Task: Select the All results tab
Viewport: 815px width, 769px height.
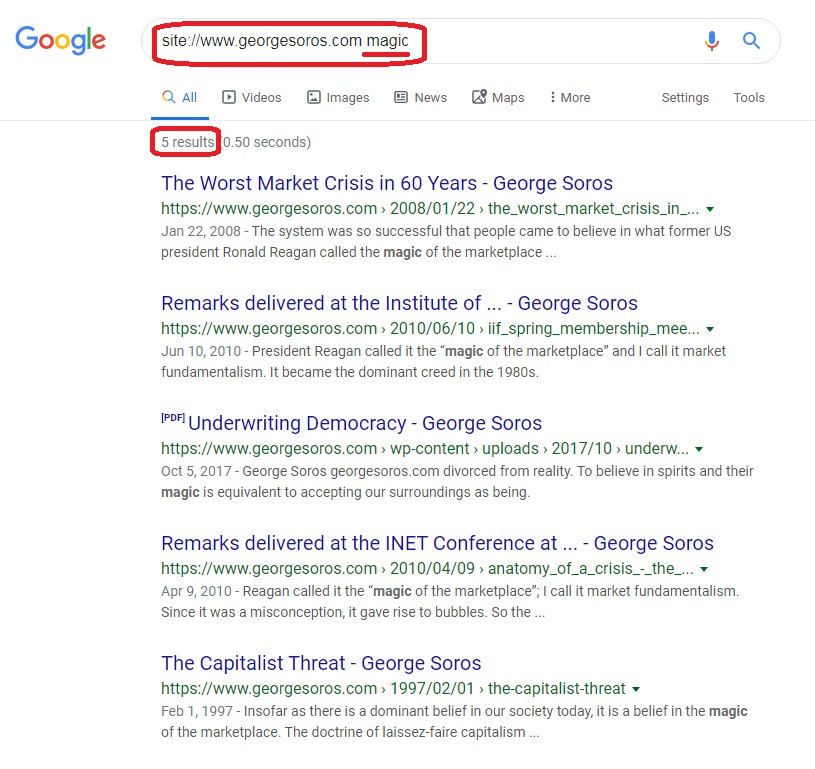Action: pyautogui.click(x=180, y=97)
